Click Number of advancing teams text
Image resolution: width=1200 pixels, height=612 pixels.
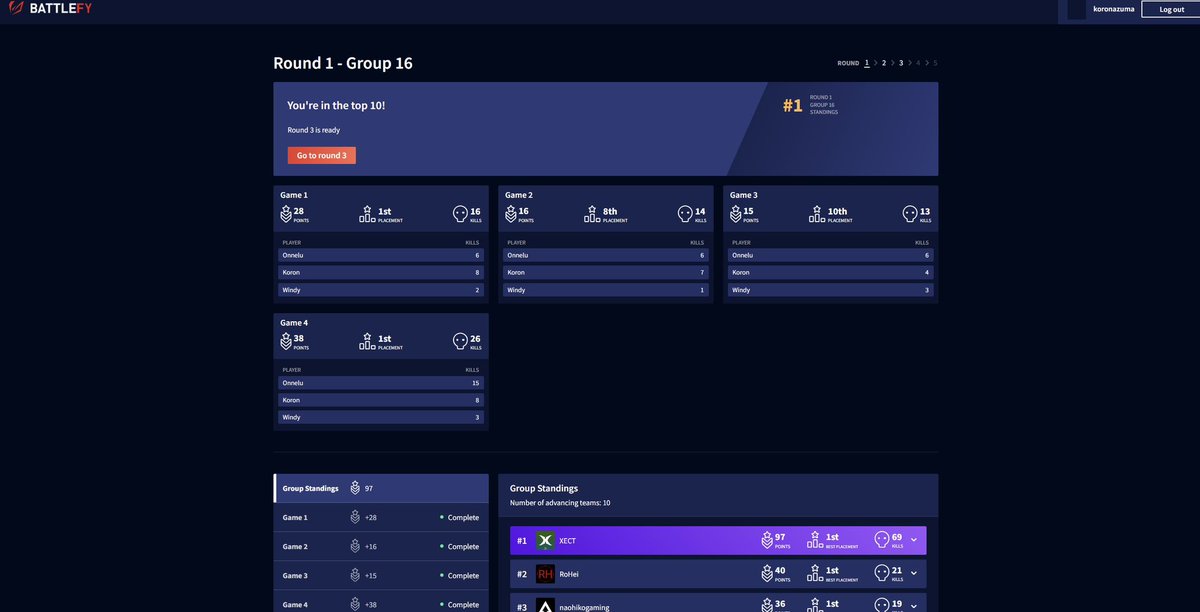tap(560, 503)
